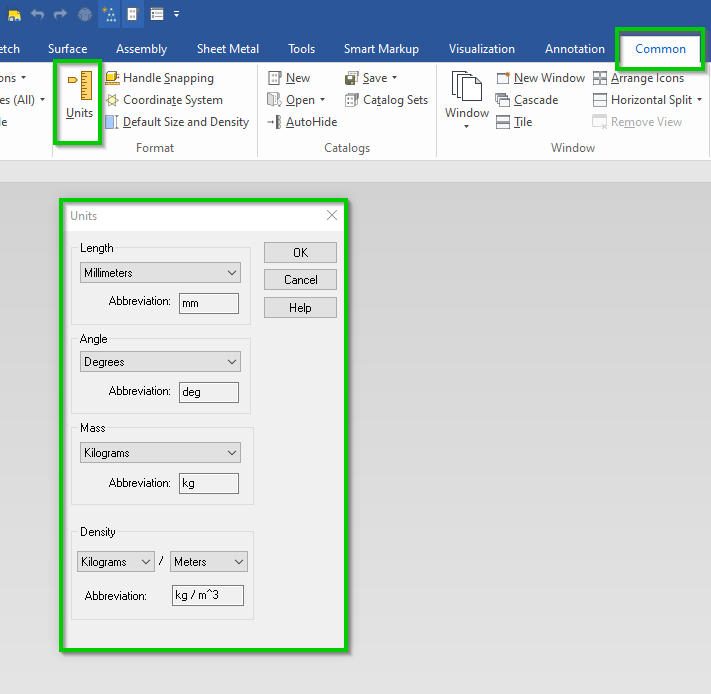Screen dimensions: 711x694
Task: Cancel the Units dialog
Action: click(x=301, y=280)
